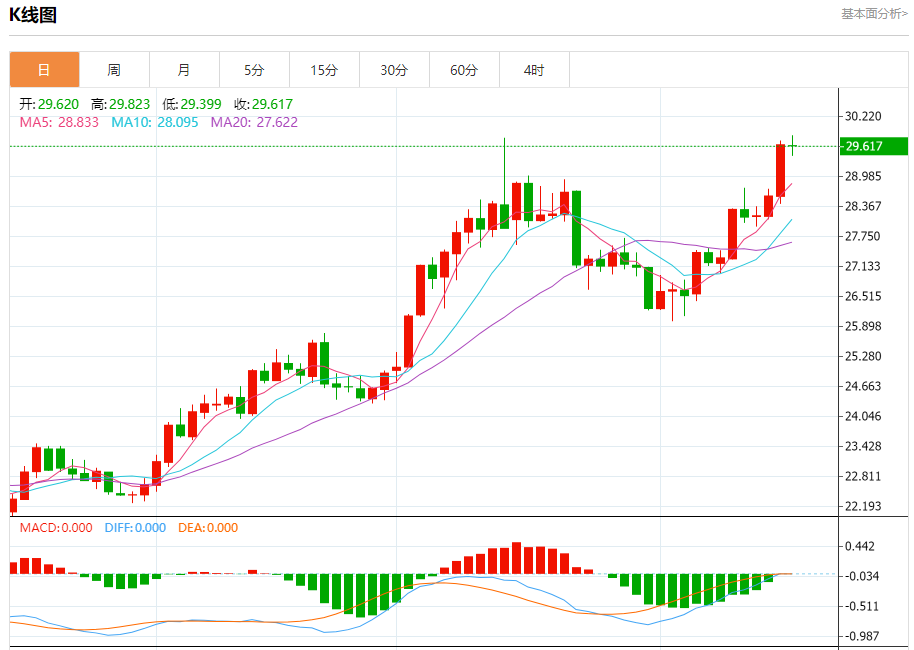Click the 23.428 price axis label

pyautogui.click(x=863, y=447)
